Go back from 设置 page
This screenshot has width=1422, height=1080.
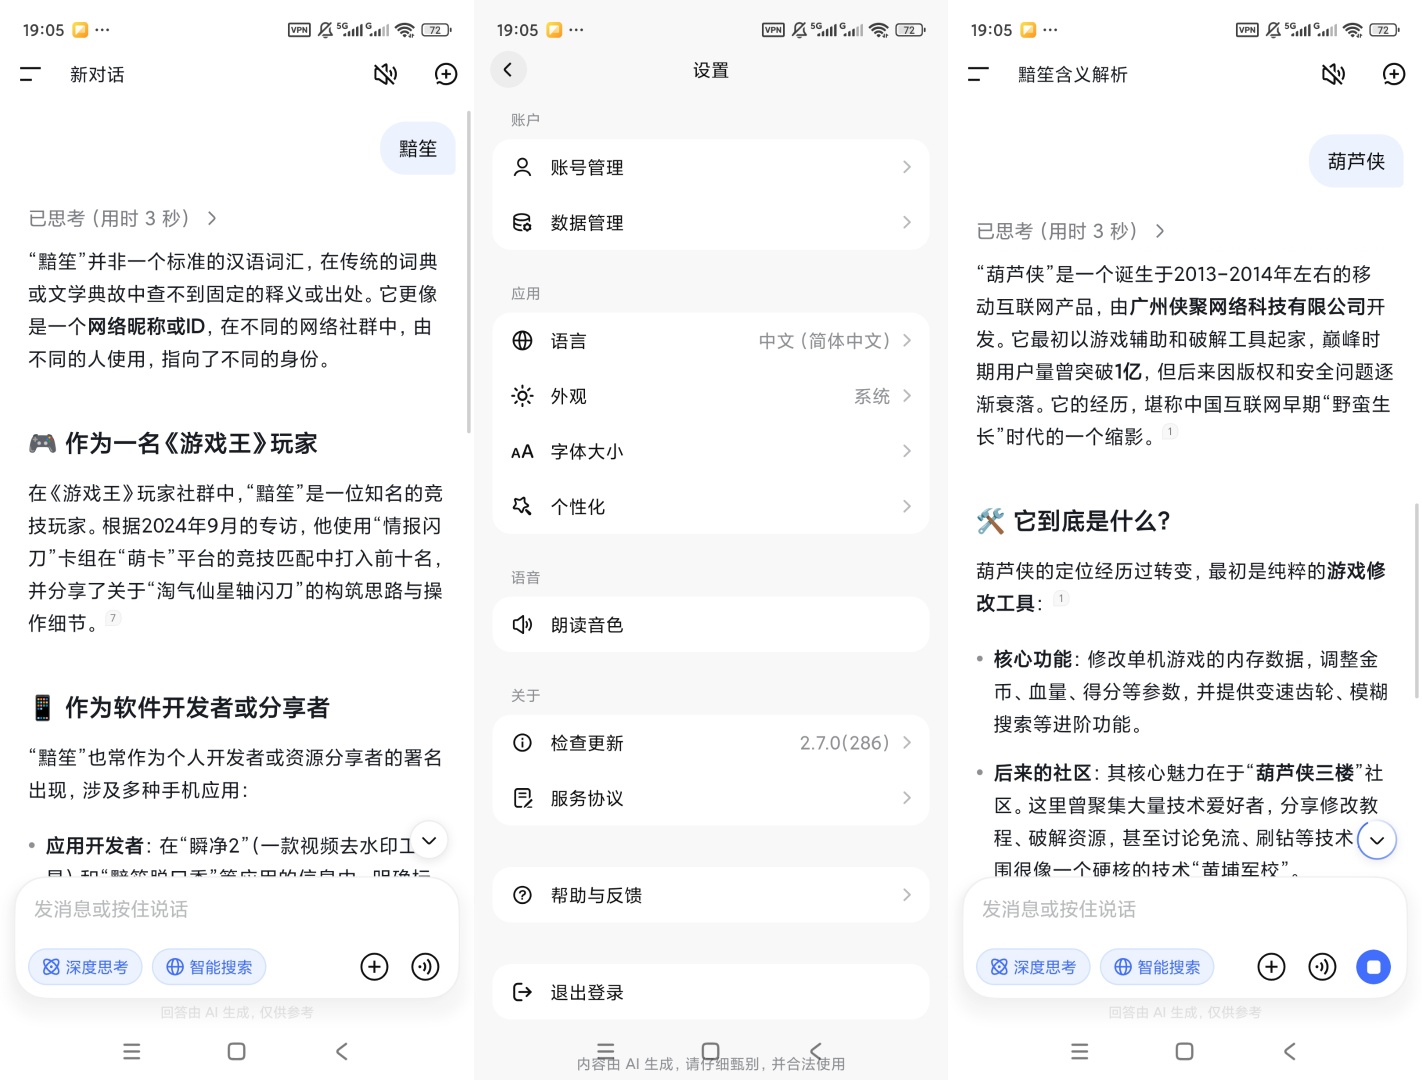[x=508, y=70]
